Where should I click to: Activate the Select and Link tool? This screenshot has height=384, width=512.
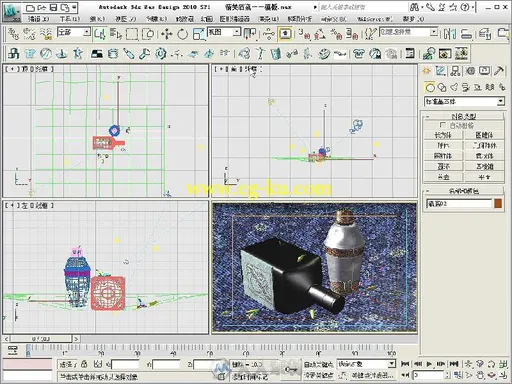(x=13, y=34)
